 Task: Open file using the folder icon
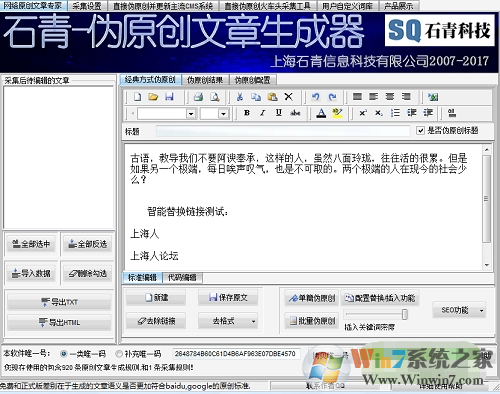pyautogui.click(x=153, y=97)
